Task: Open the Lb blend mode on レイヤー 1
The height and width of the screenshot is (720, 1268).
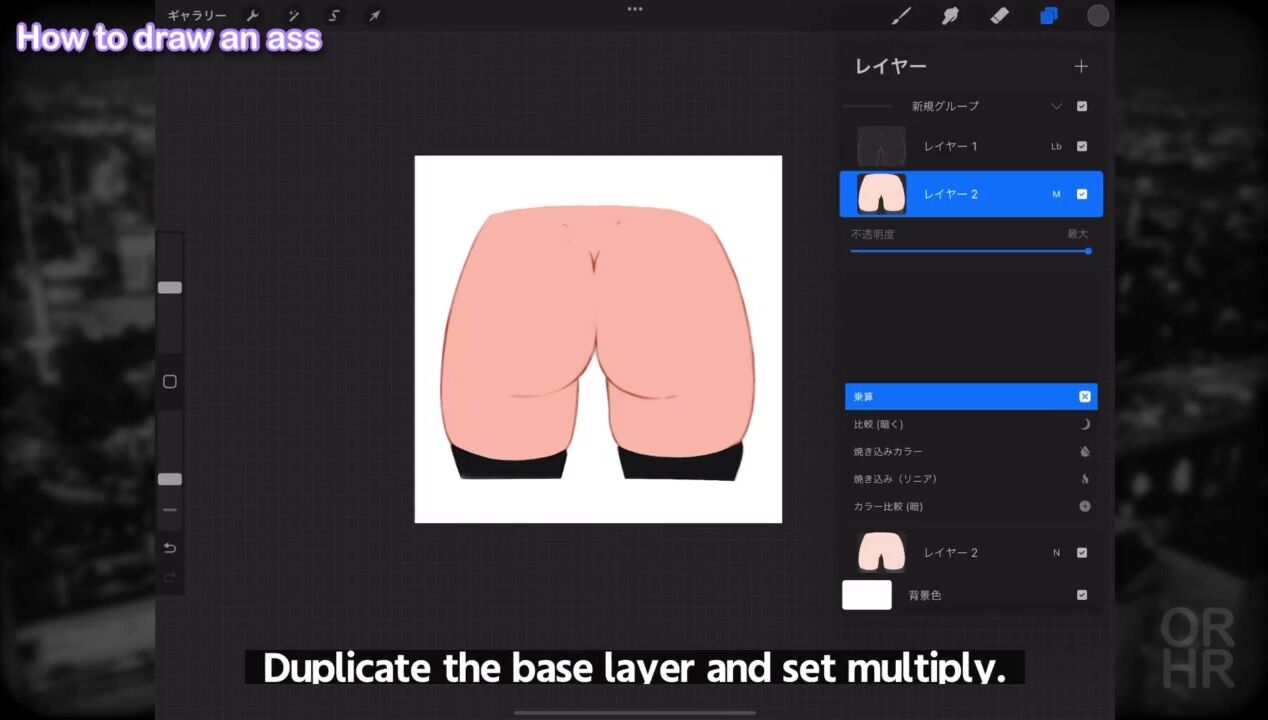Action: tap(1056, 146)
